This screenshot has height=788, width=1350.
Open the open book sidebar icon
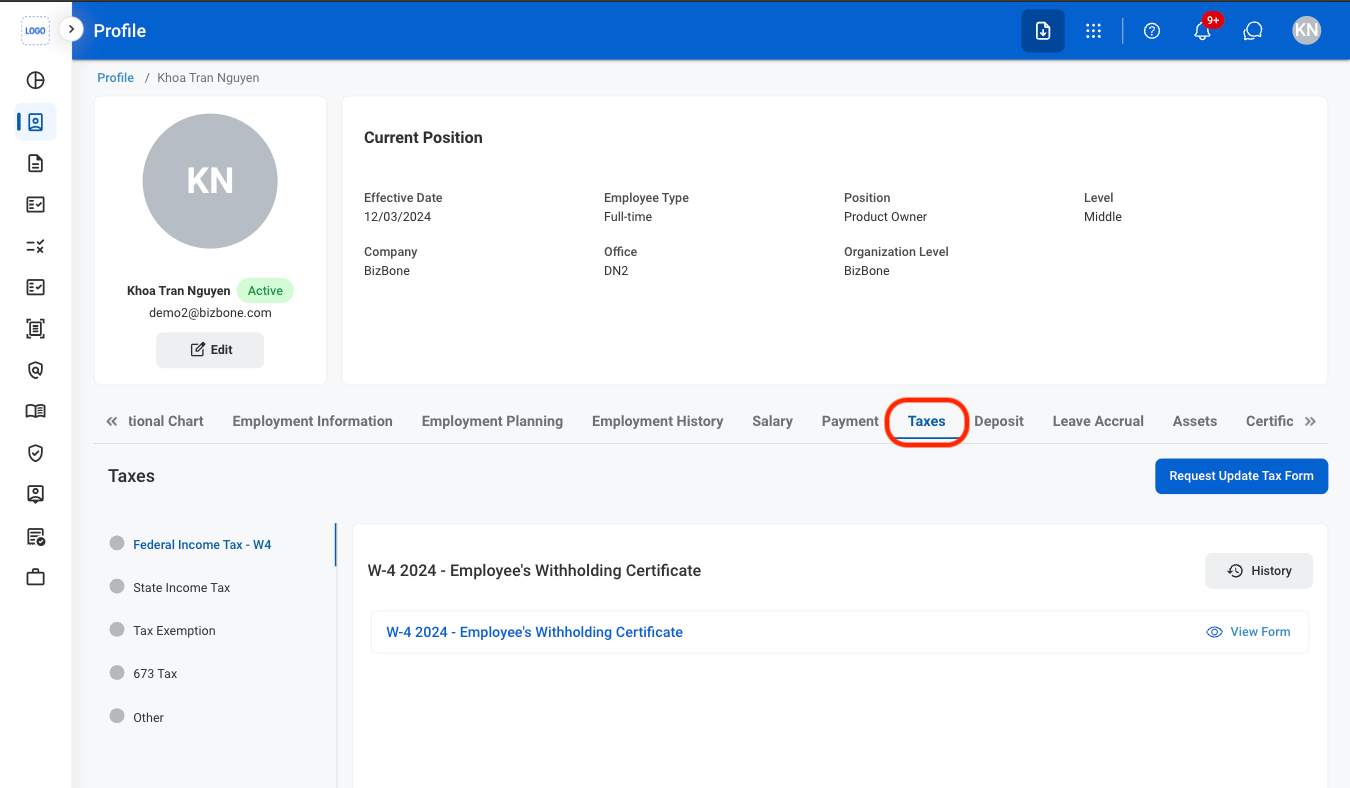[35, 411]
